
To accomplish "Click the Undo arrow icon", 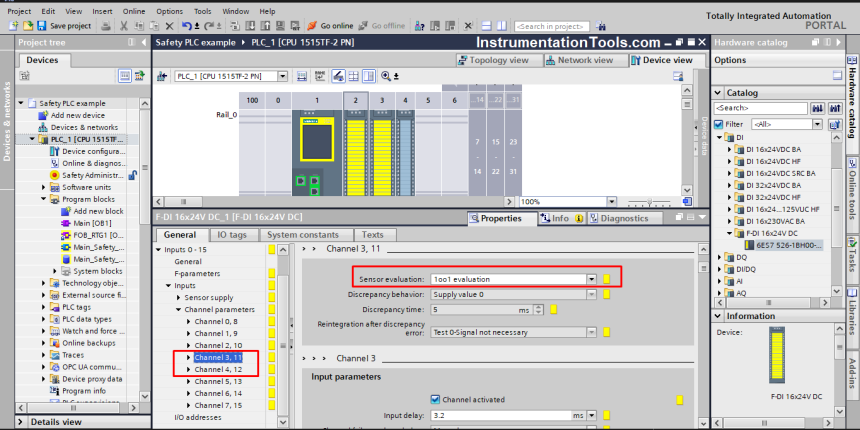I will (187, 25).
